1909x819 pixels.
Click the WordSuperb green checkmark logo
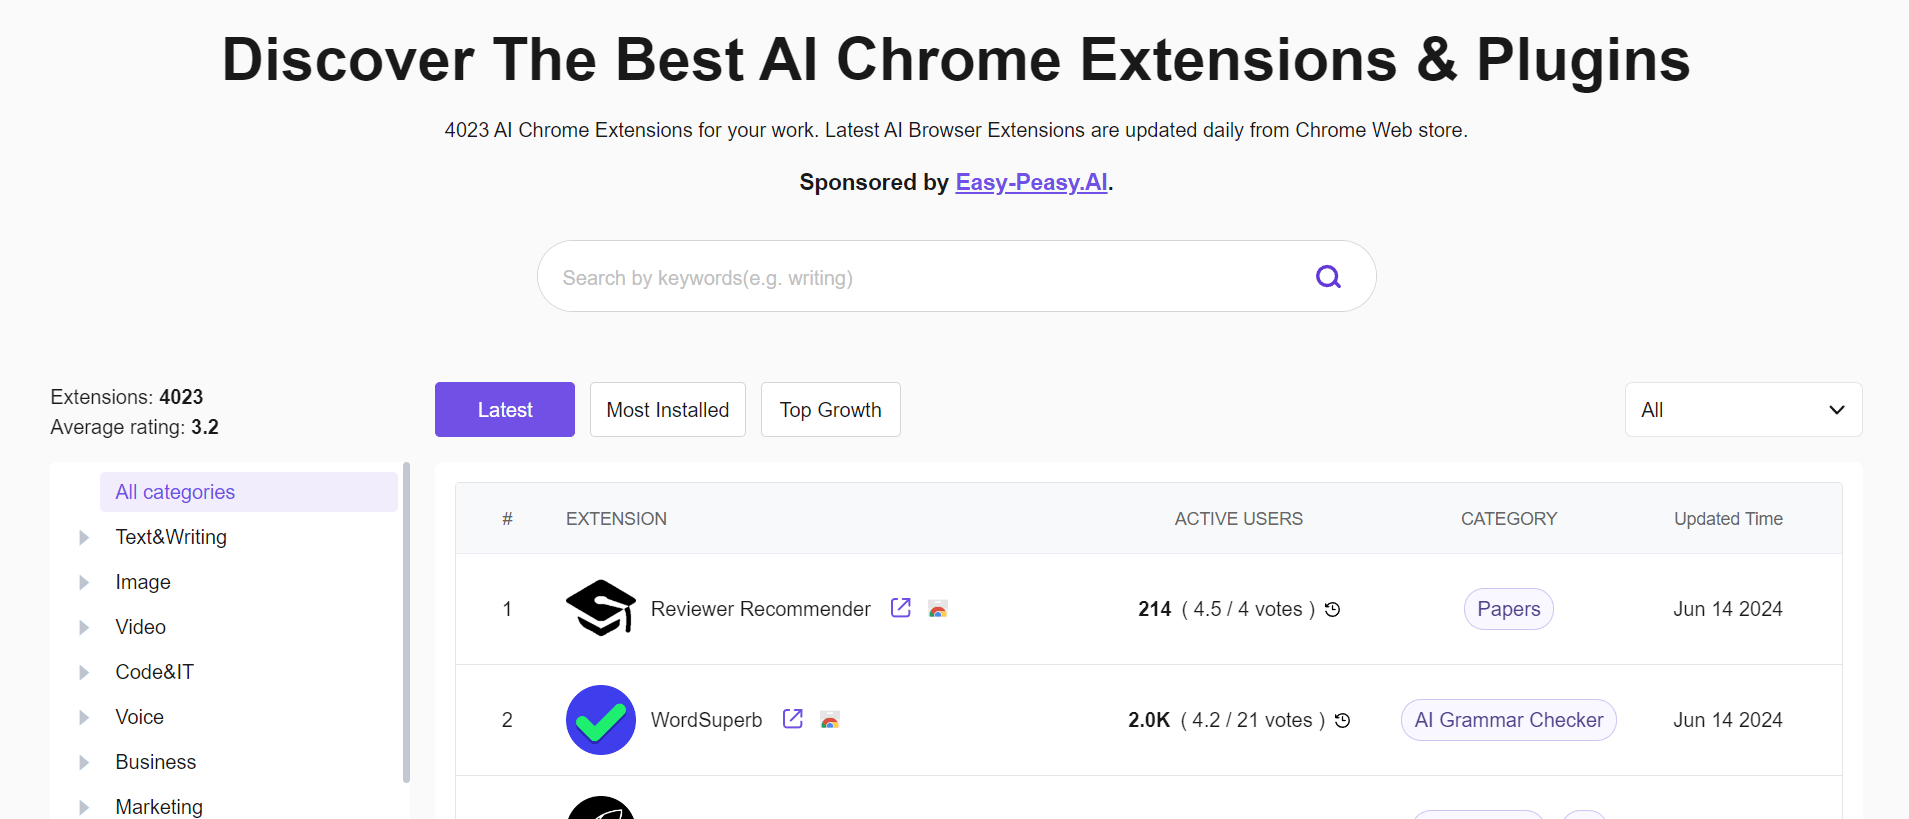coord(600,719)
